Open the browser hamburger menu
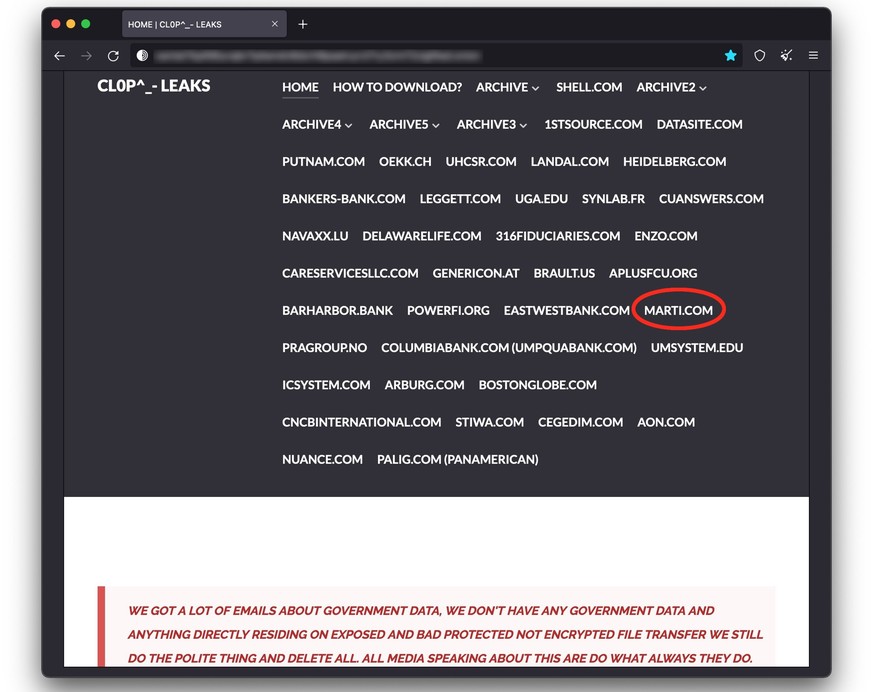 813,56
